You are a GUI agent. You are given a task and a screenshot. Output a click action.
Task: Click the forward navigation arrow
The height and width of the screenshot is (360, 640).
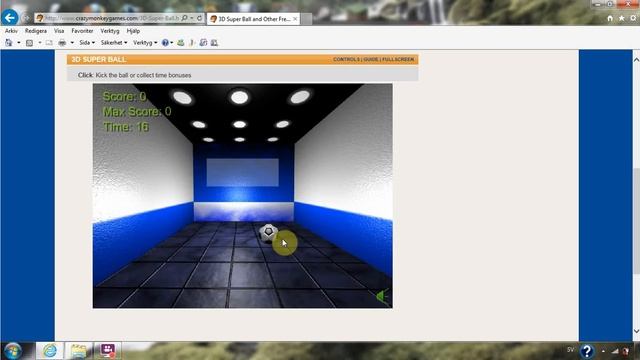[x=26, y=18]
